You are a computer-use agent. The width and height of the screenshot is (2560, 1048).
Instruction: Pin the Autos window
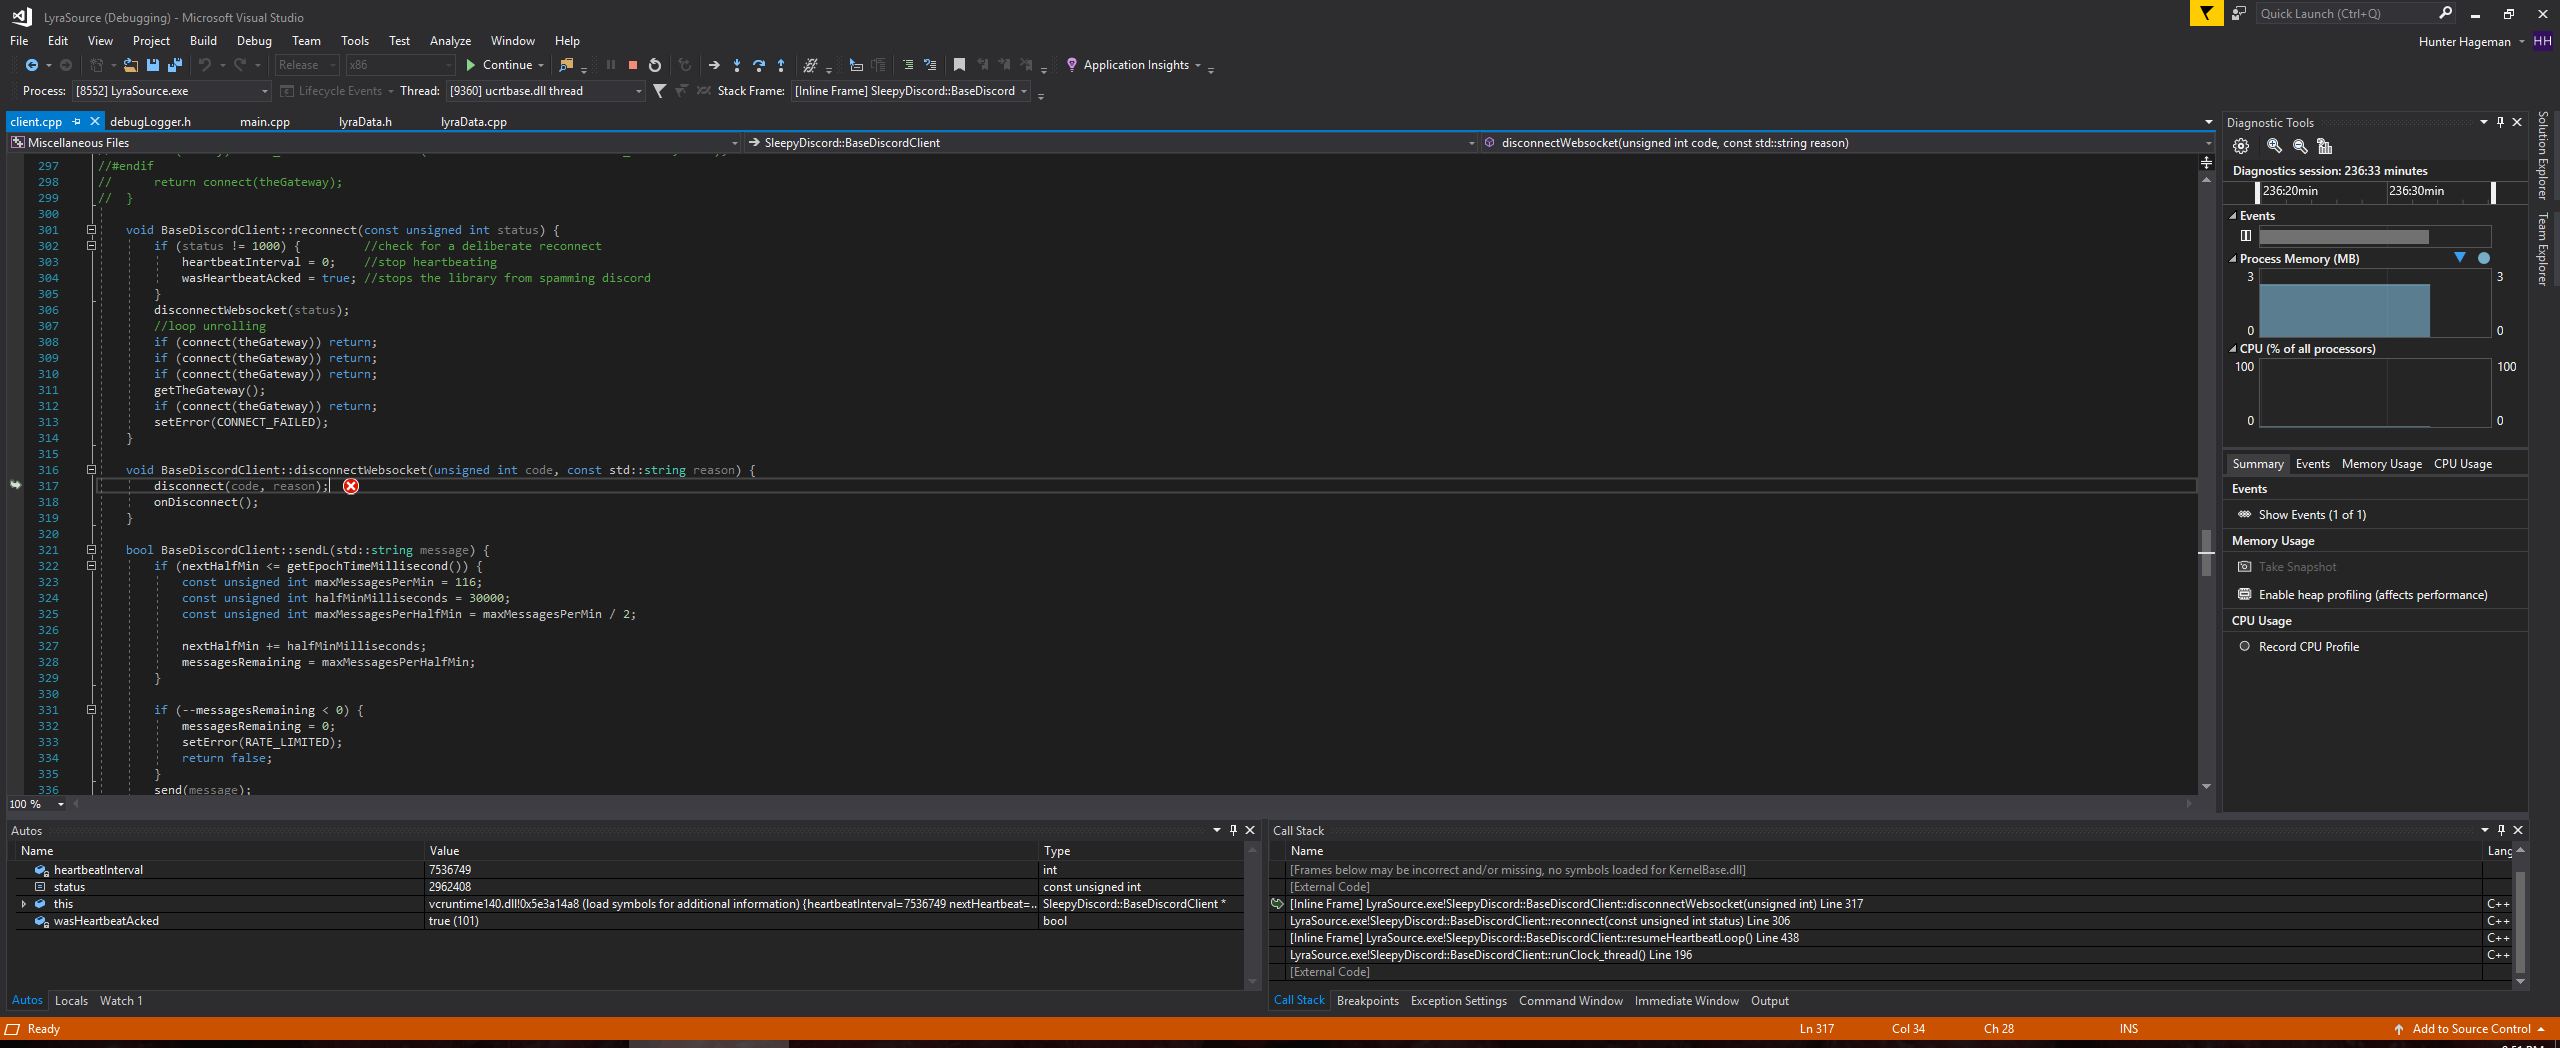click(1233, 830)
